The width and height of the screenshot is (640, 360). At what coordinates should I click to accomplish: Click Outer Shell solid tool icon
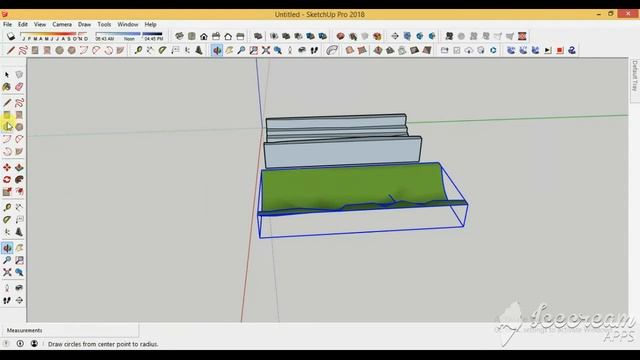point(258,36)
